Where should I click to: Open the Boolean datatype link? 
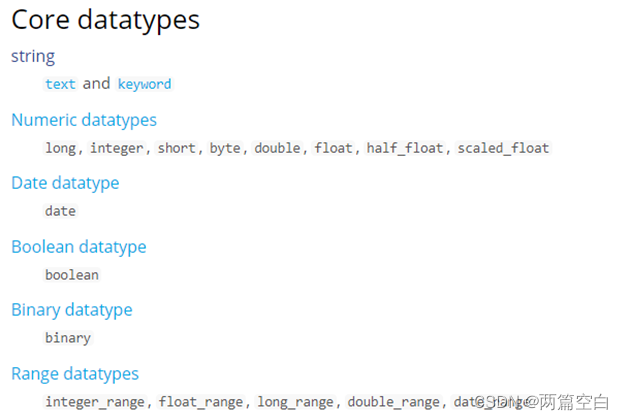click(x=79, y=247)
